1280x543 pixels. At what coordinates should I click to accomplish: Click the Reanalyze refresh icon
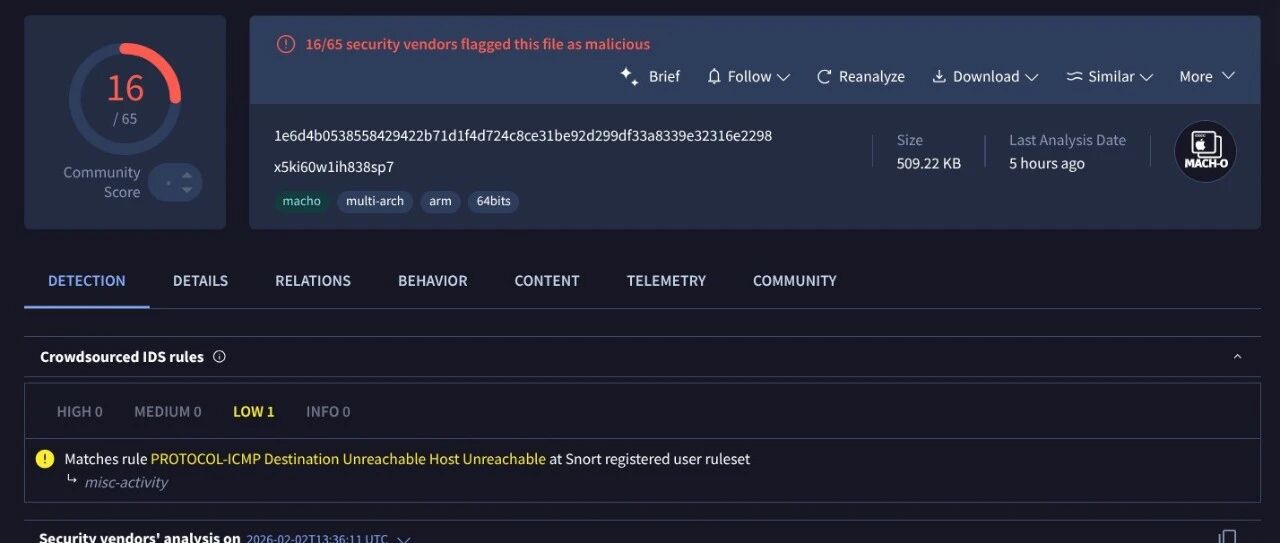[x=824, y=77]
